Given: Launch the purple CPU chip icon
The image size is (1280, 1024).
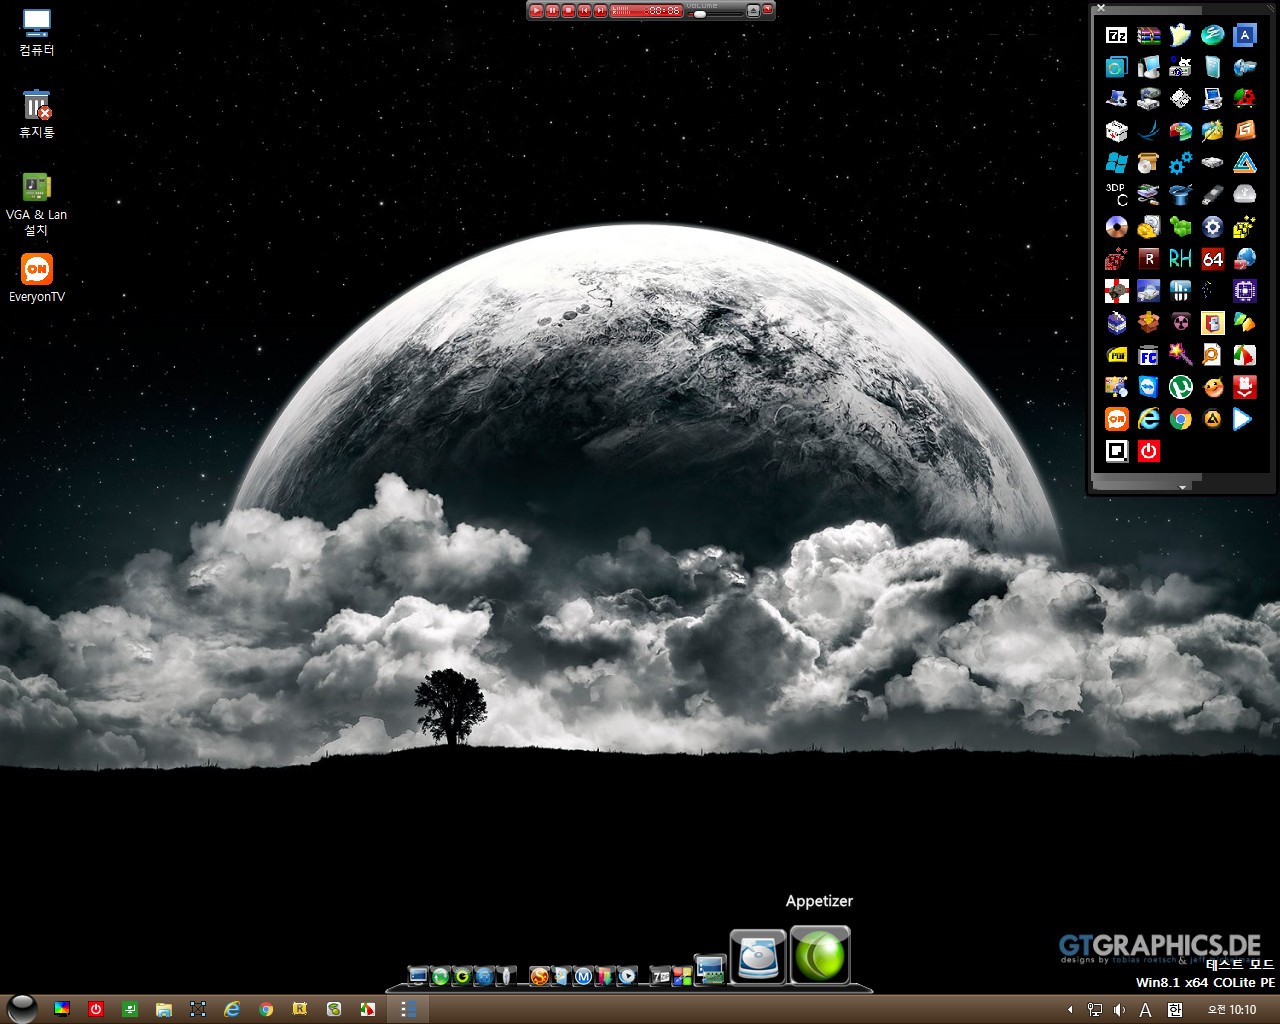Looking at the screenshot, I should tap(1245, 291).
